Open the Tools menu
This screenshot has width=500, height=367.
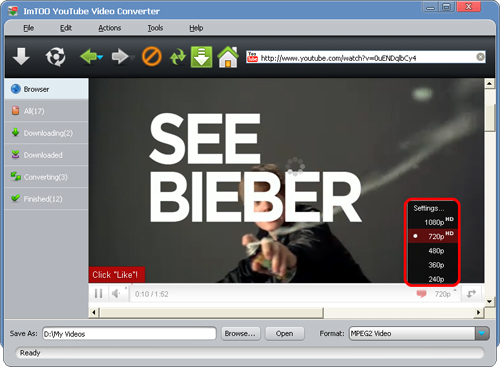[x=155, y=28]
